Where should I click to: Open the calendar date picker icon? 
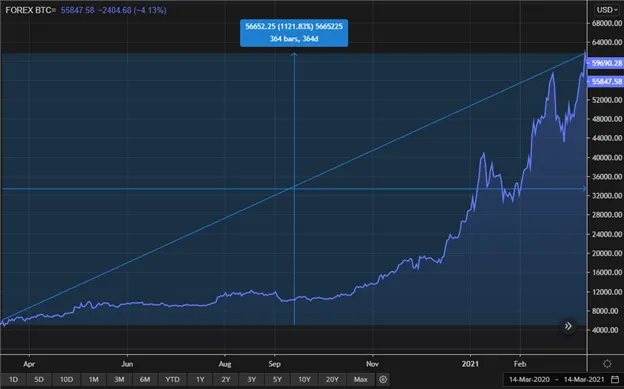pyautogui.click(x=614, y=379)
